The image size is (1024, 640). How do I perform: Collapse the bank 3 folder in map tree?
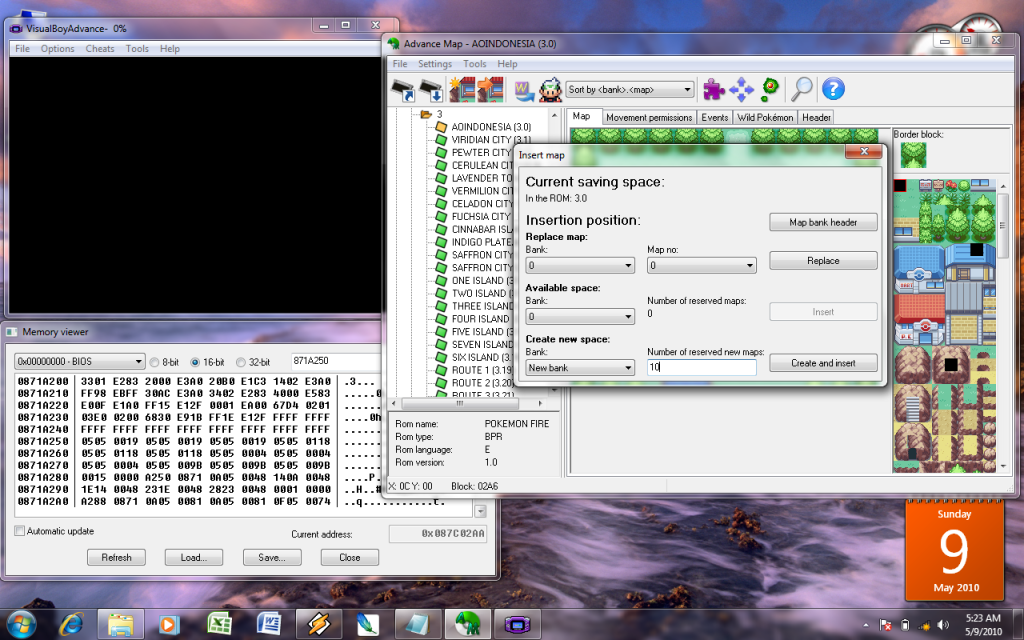pyautogui.click(x=426, y=114)
